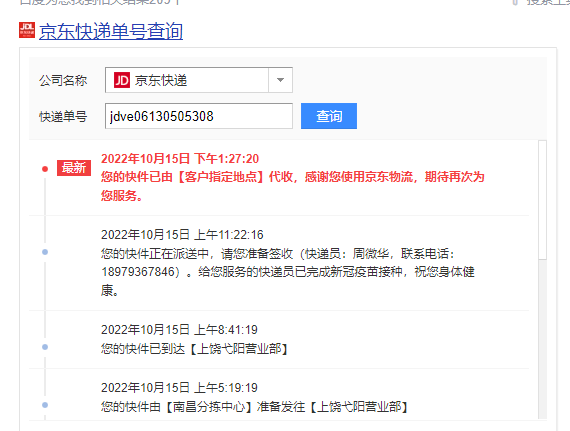Select the 京东快递 company combo box
570x431 pixels.
[x=199, y=80]
